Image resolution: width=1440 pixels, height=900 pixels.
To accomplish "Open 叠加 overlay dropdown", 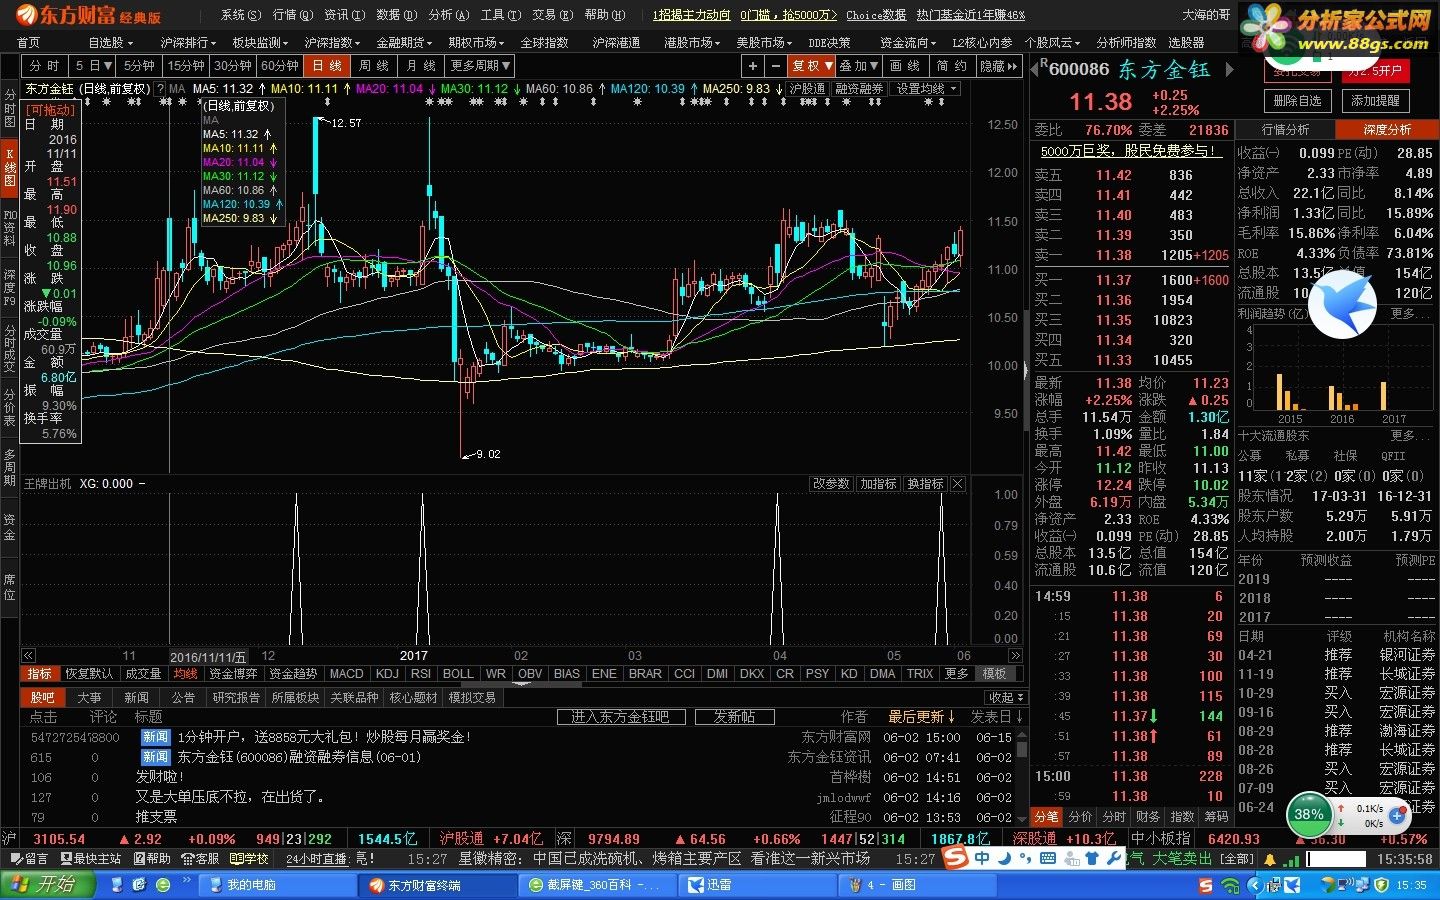I will tap(859, 66).
